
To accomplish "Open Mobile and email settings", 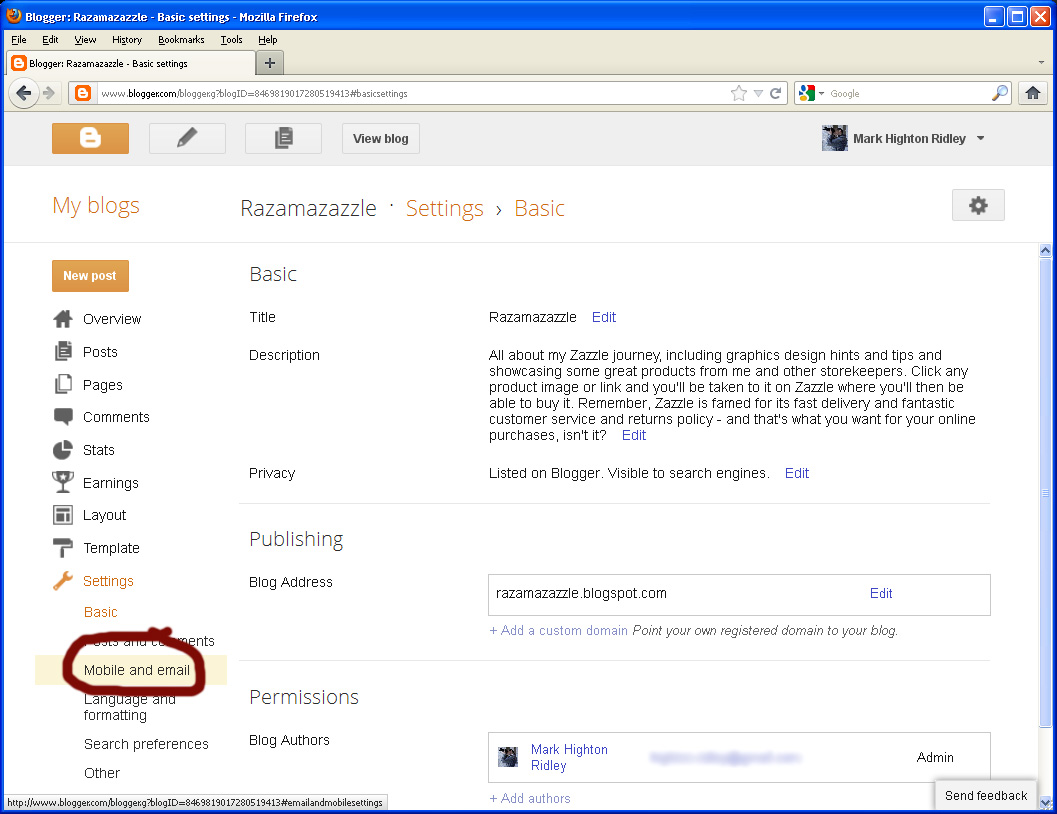I will 137,670.
